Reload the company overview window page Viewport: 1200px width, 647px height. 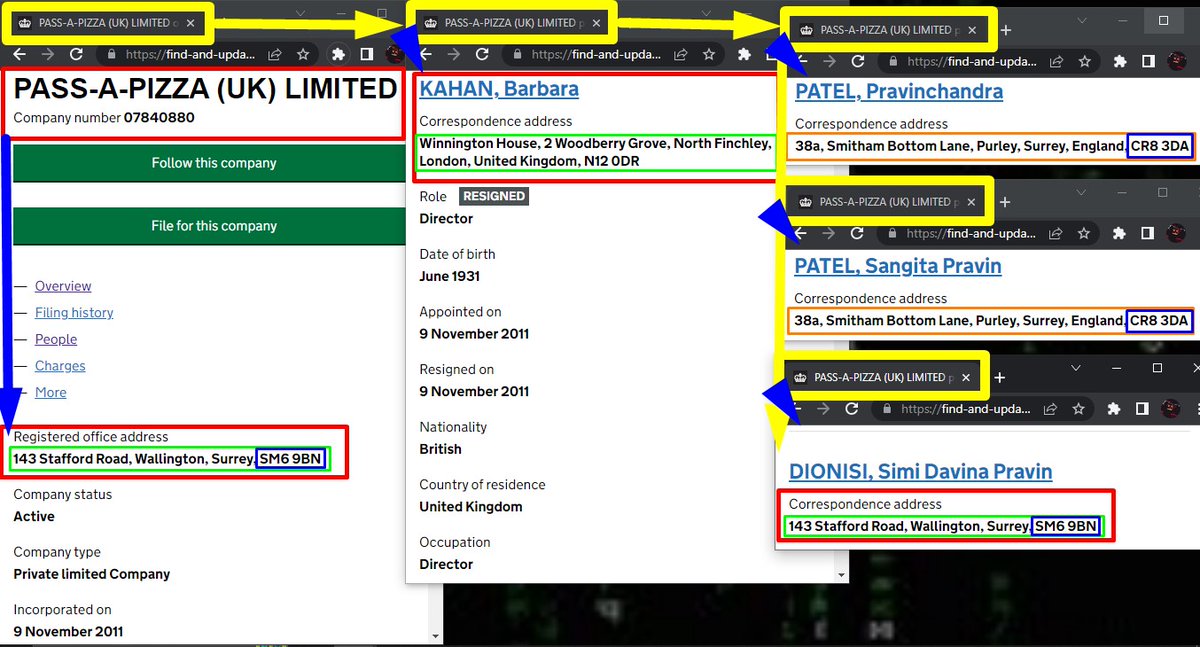click(76, 54)
